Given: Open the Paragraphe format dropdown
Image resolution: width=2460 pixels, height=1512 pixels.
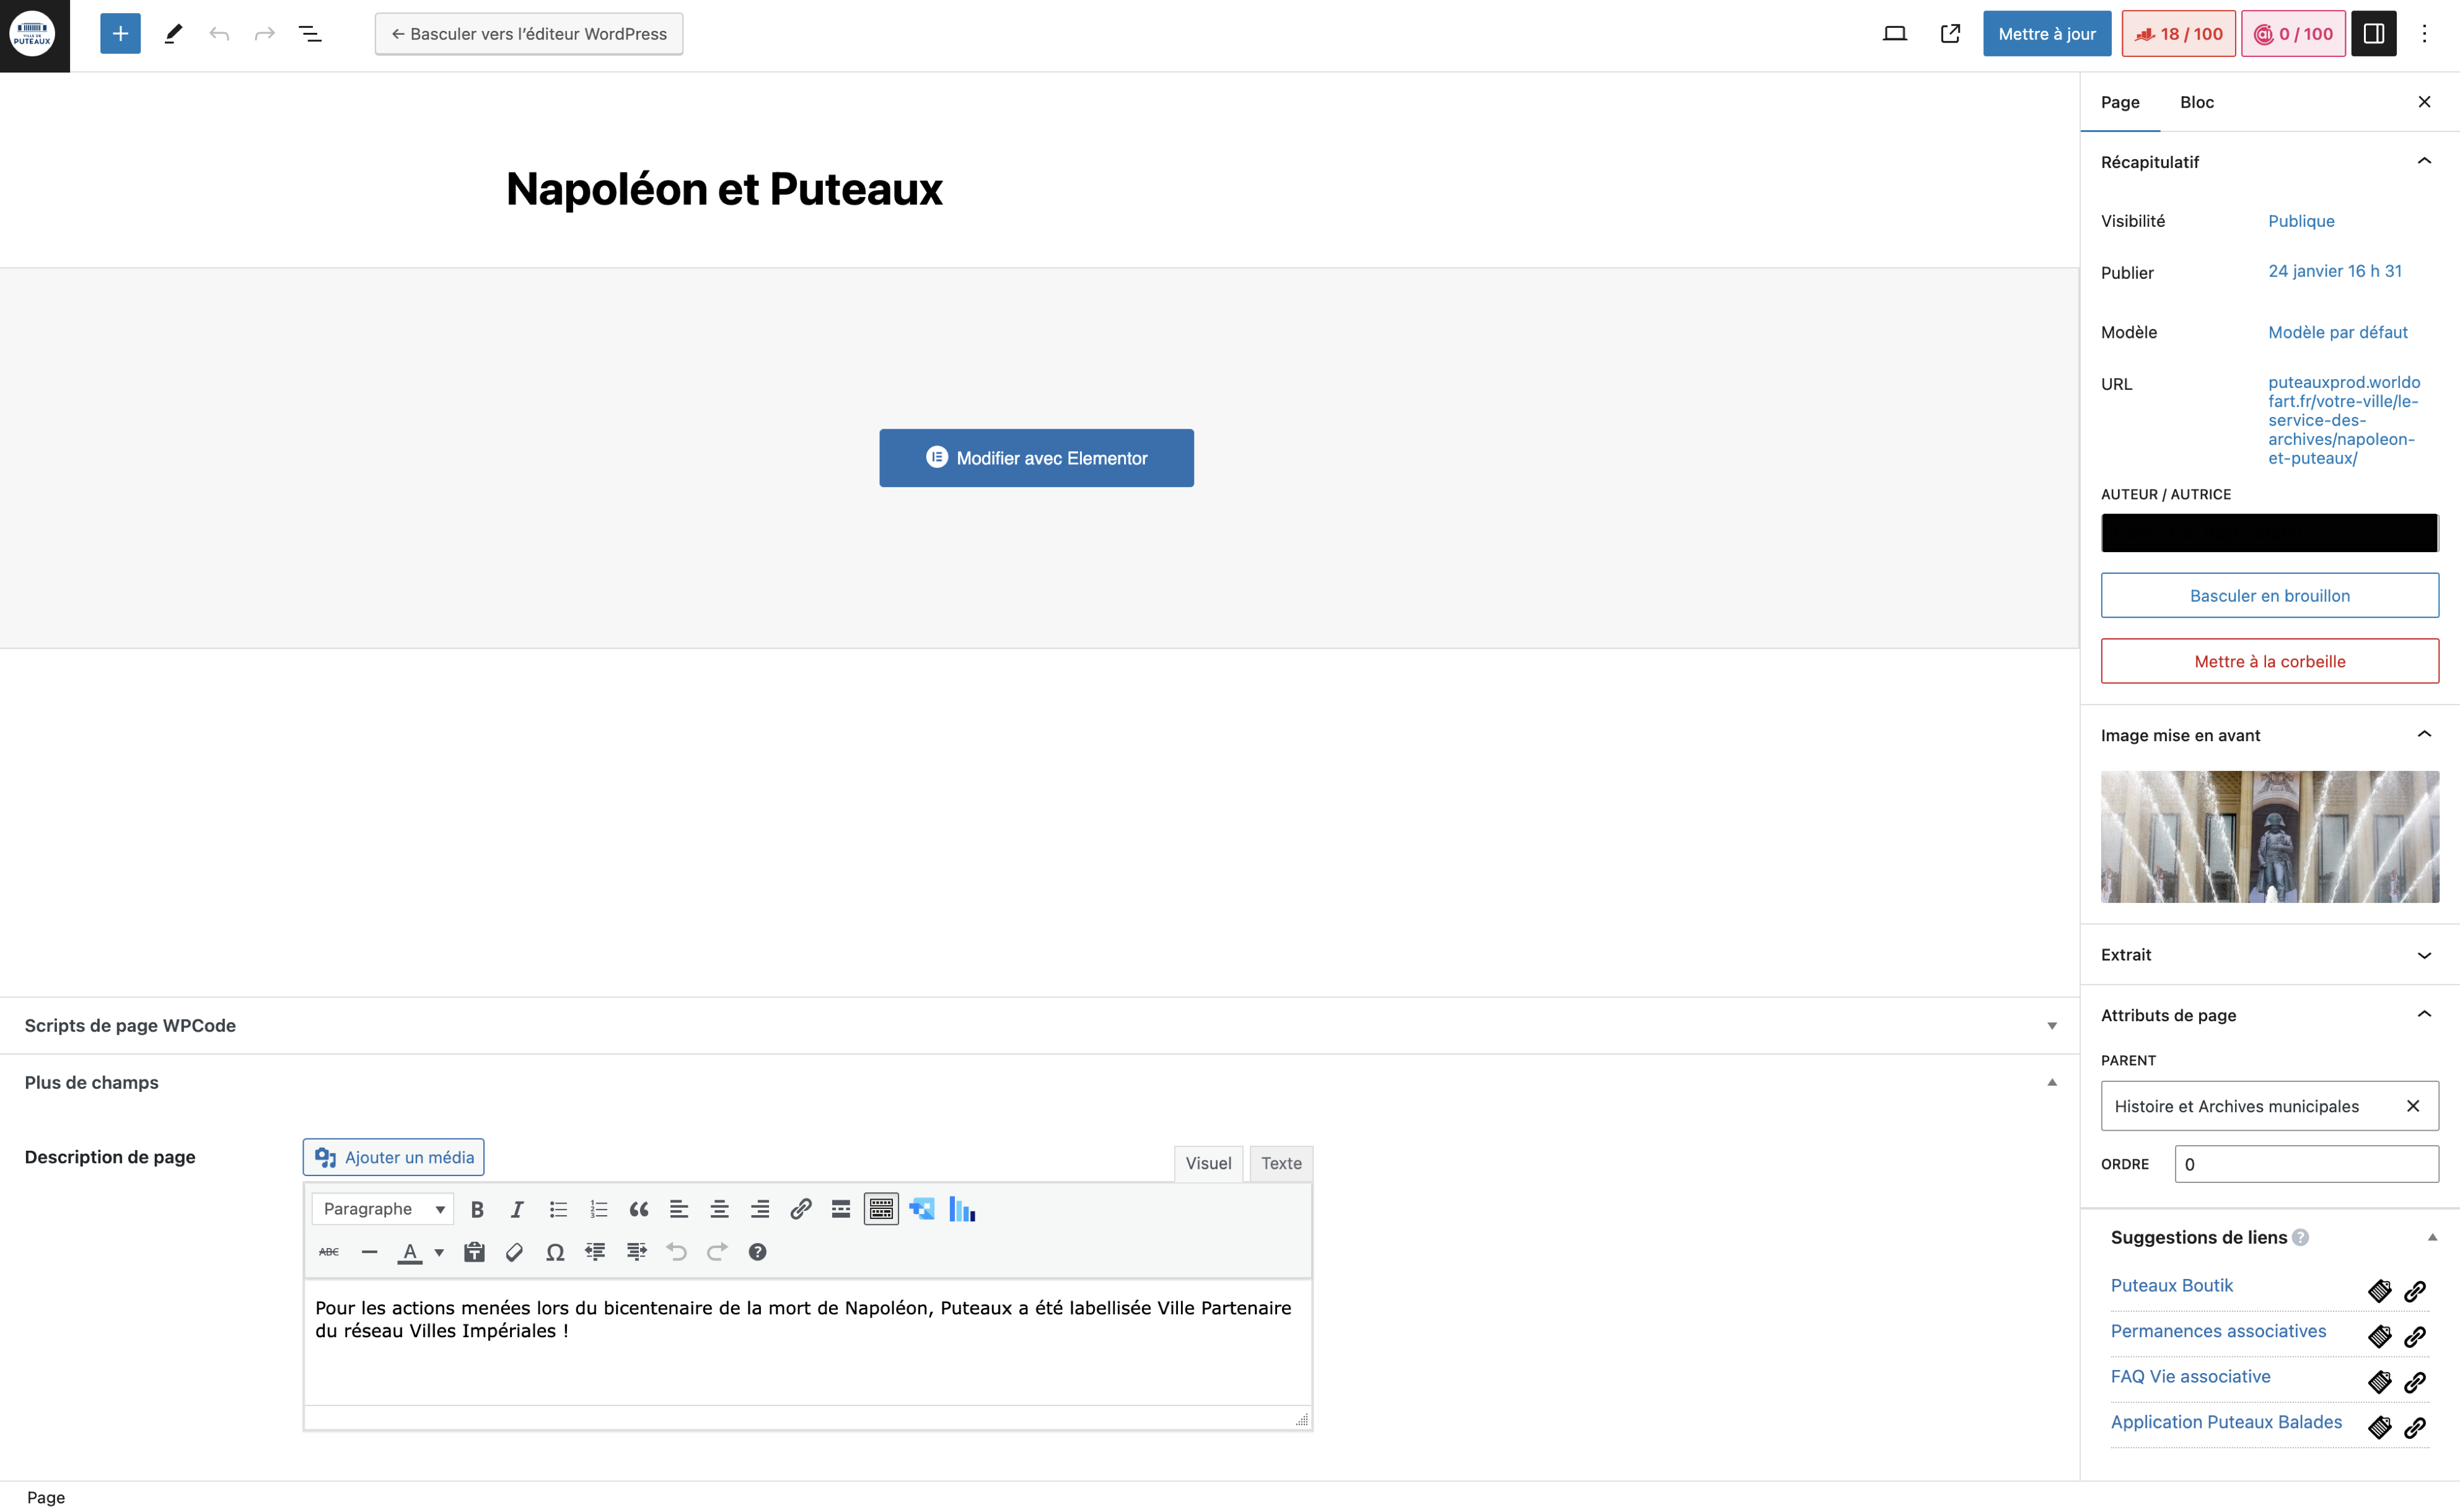Looking at the screenshot, I should [383, 1209].
